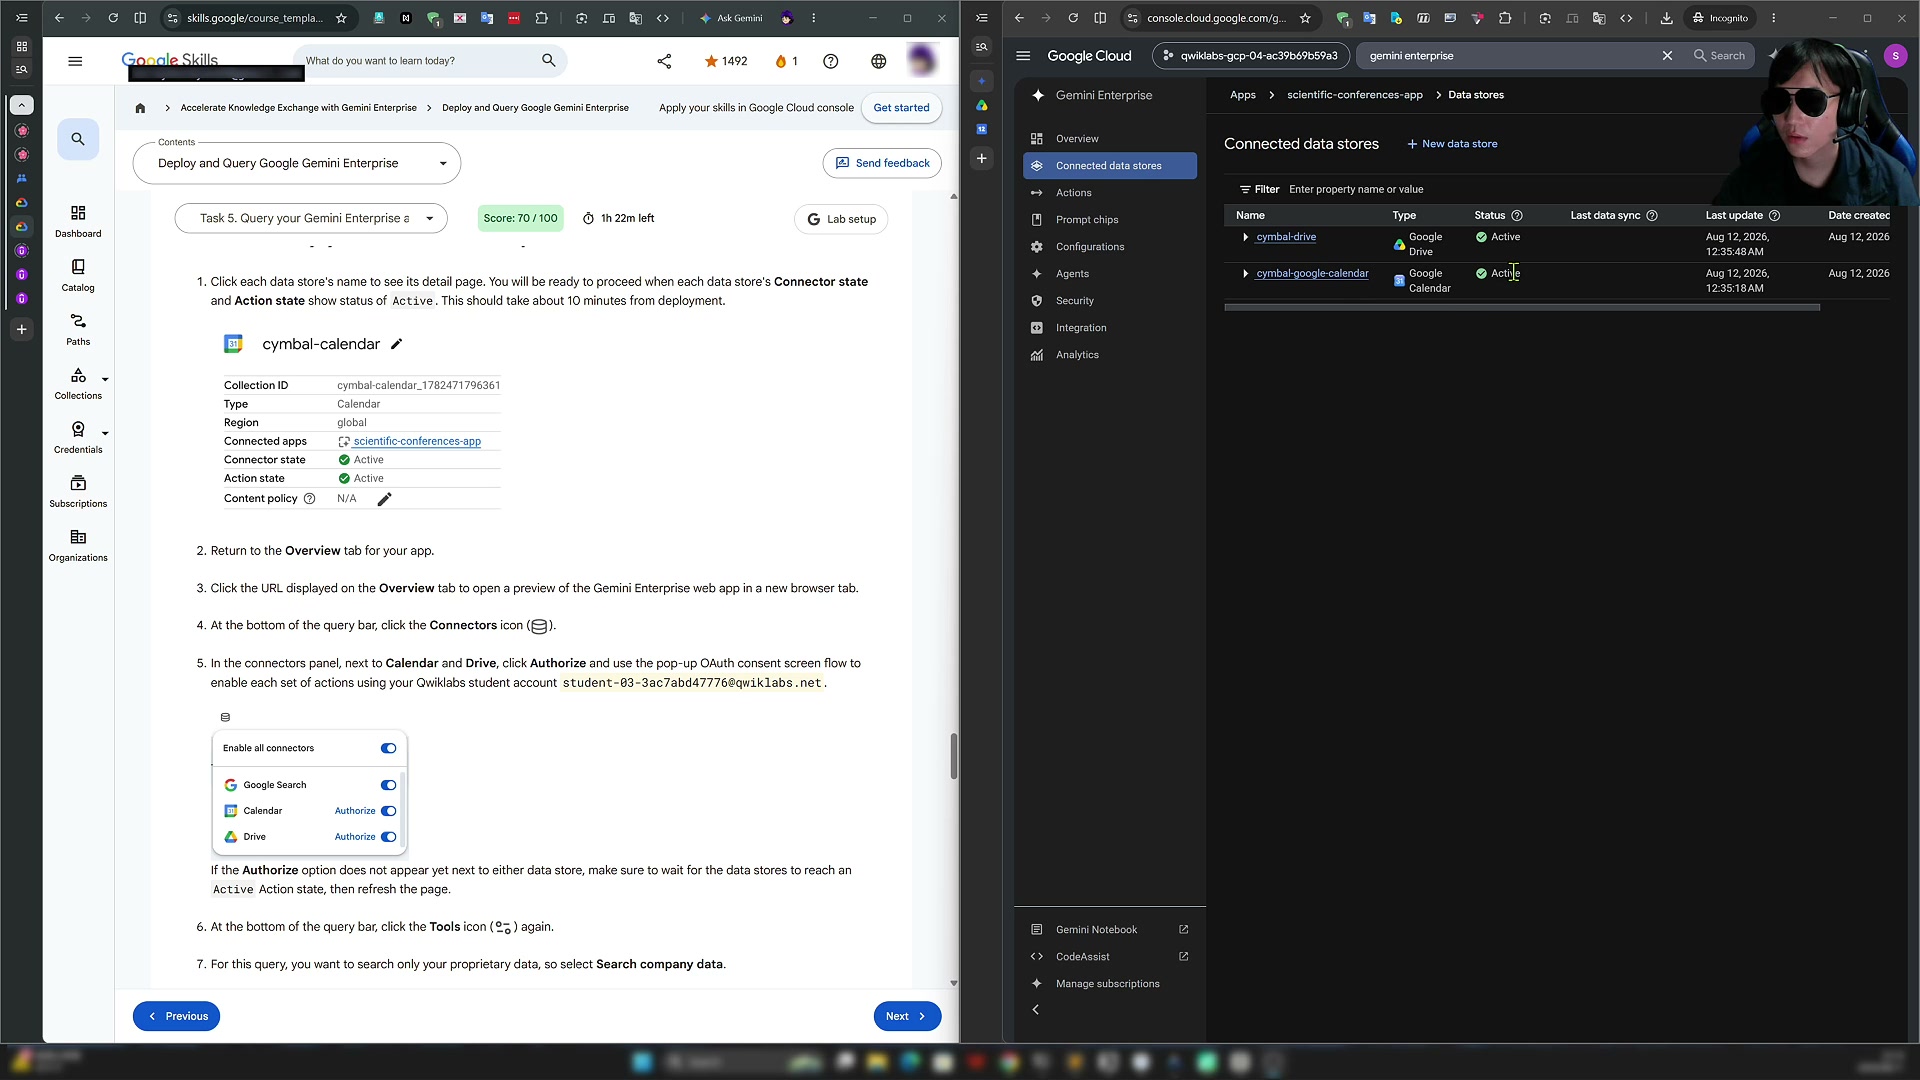This screenshot has height=1080, width=1920.
Task: Open the help question mark icon
Action: coord(830,61)
